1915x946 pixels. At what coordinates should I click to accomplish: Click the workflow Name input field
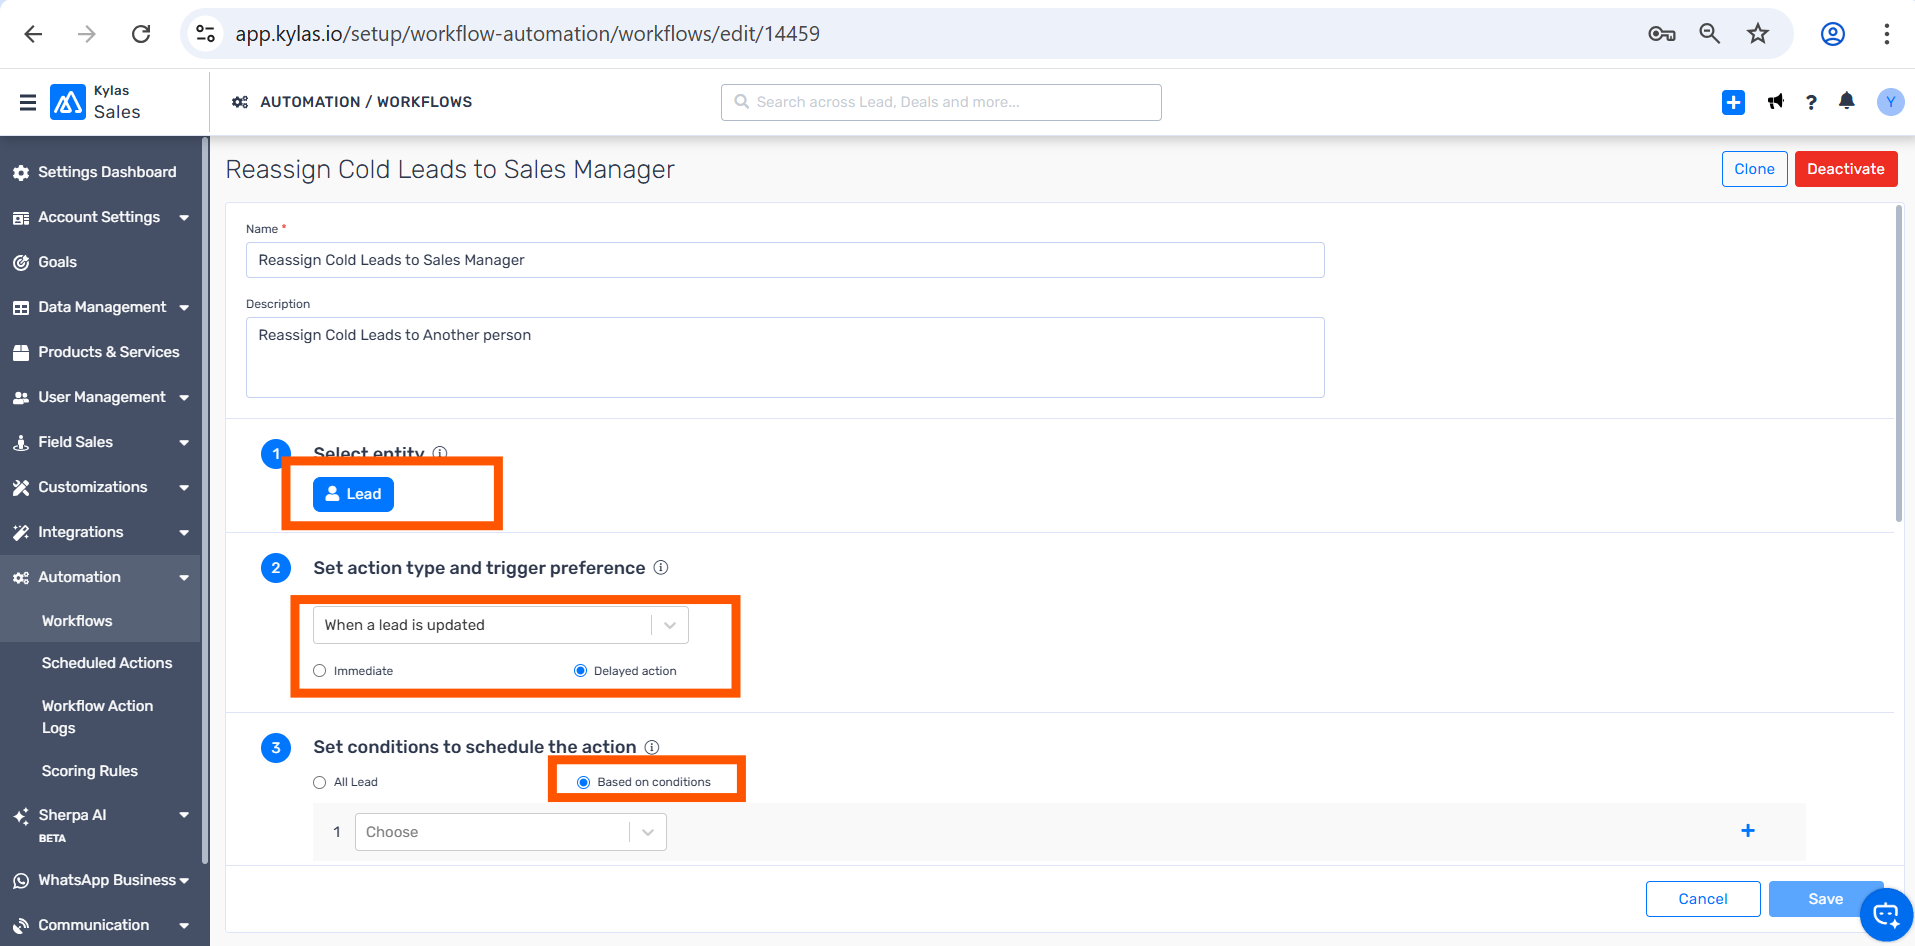(x=785, y=260)
